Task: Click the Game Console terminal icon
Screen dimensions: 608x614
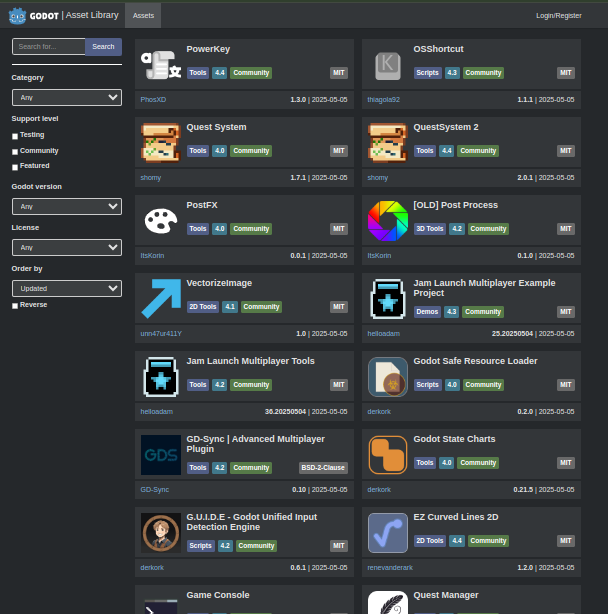Action: click(161, 605)
